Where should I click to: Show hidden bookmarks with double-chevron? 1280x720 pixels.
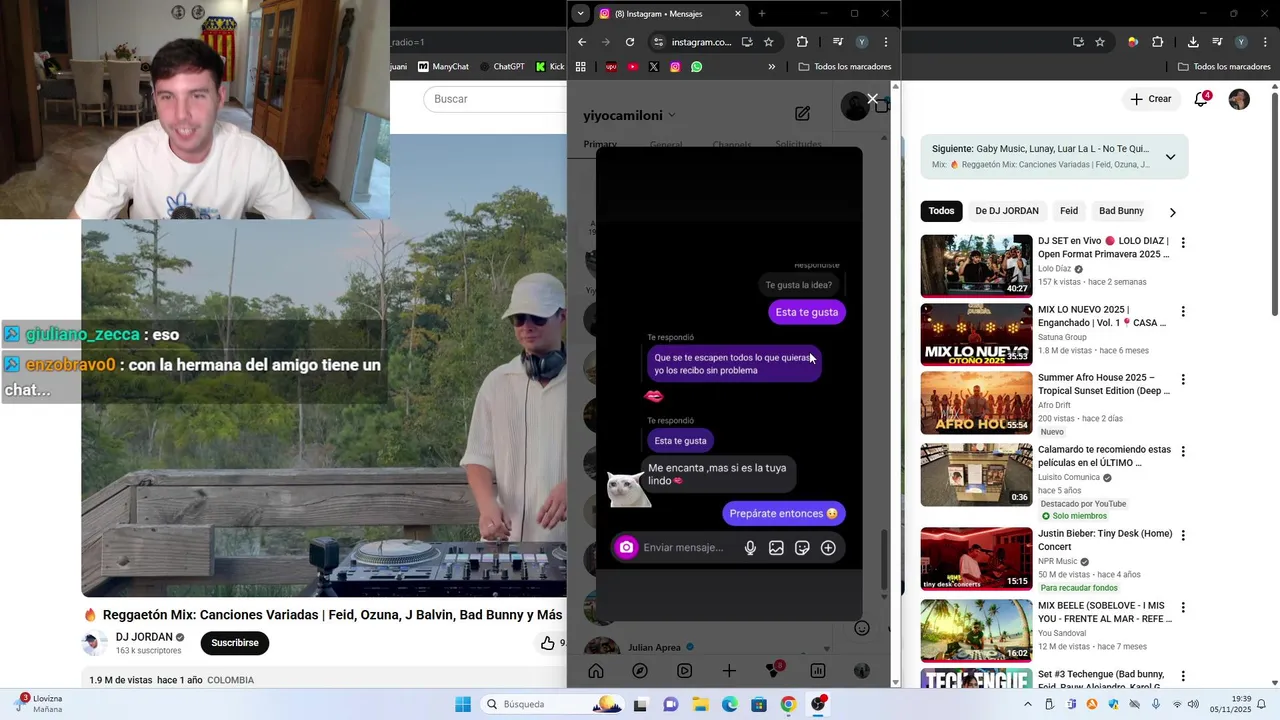click(771, 67)
